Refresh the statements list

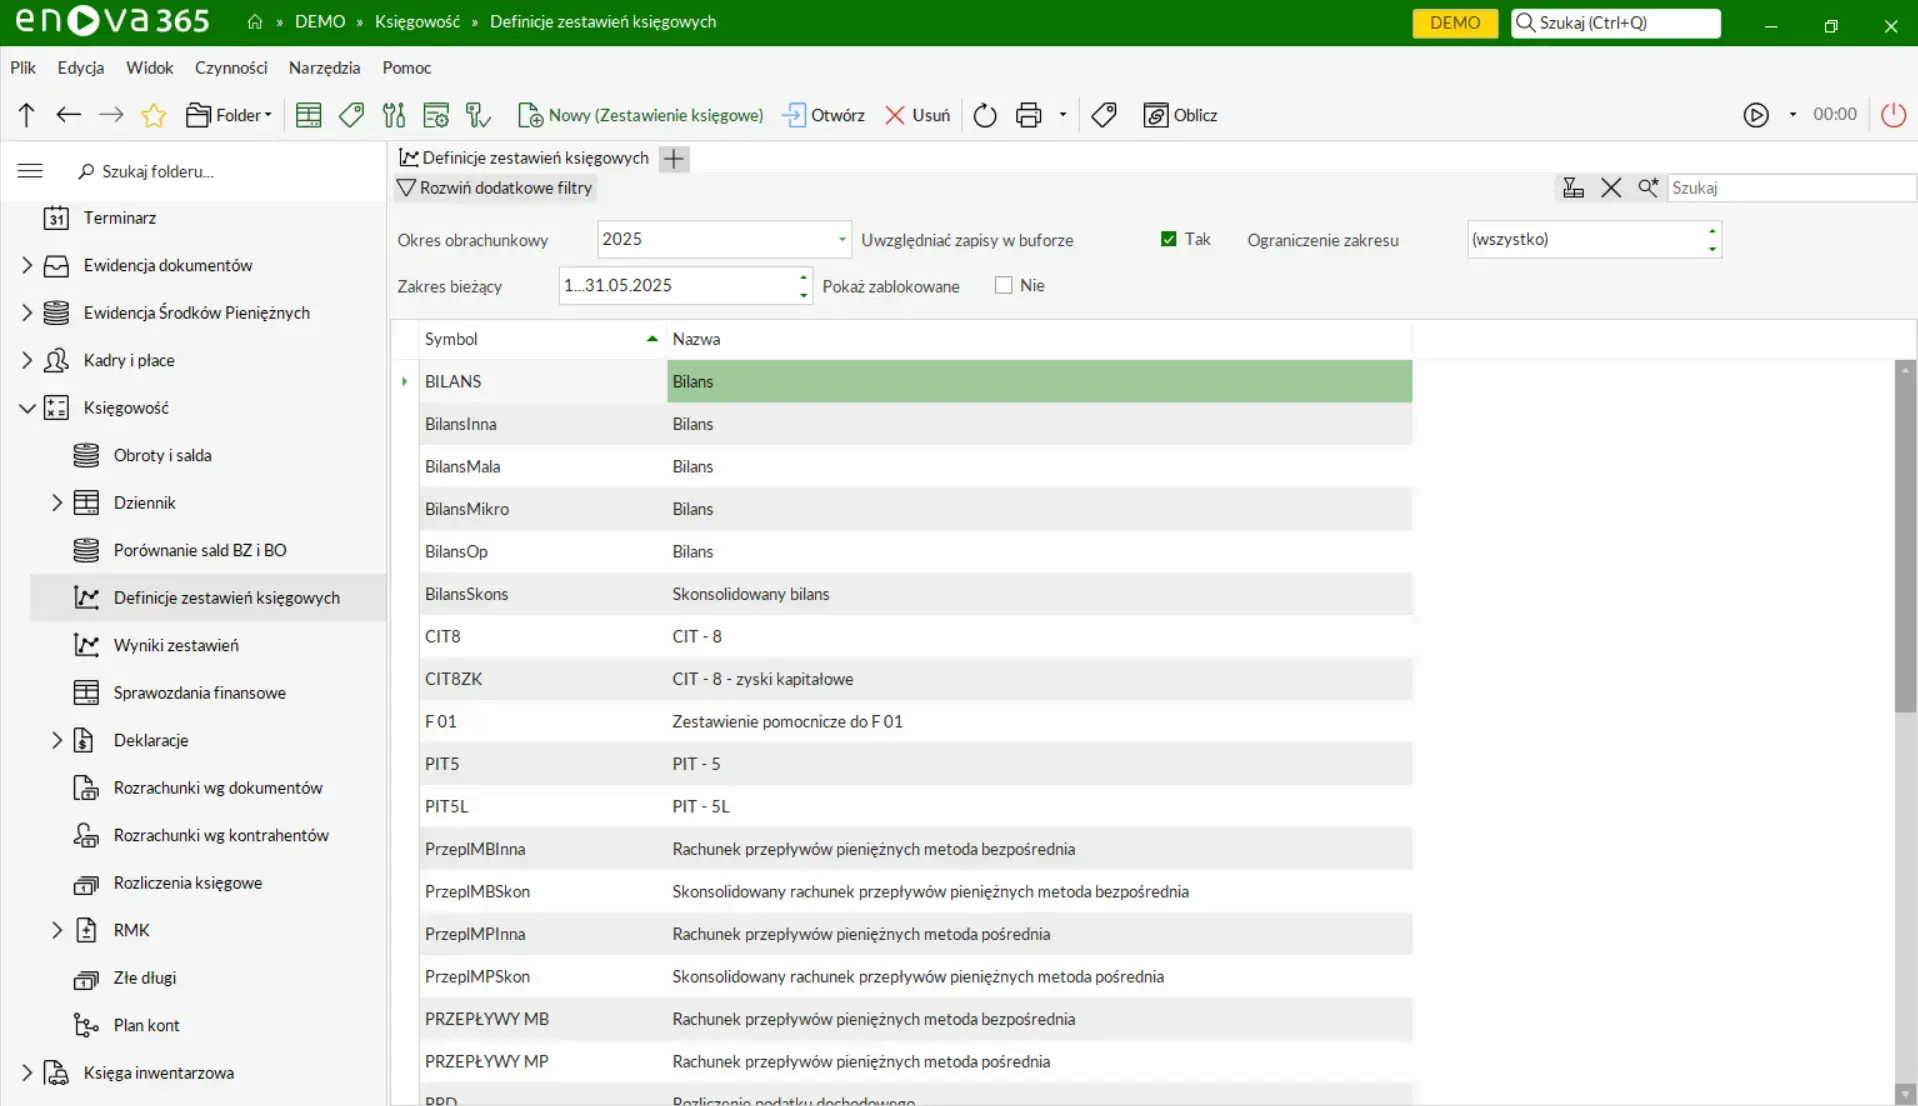coord(985,115)
